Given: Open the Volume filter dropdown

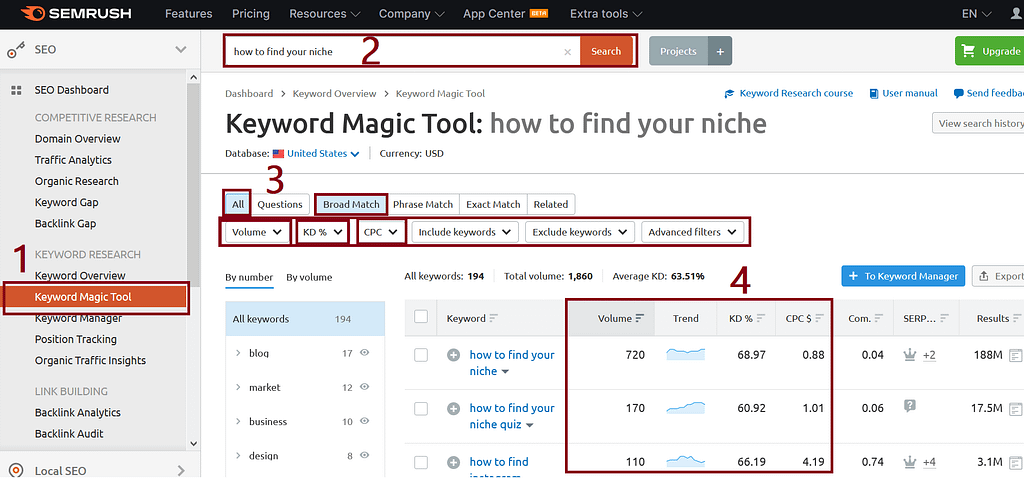Looking at the screenshot, I should click(x=257, y=232).
